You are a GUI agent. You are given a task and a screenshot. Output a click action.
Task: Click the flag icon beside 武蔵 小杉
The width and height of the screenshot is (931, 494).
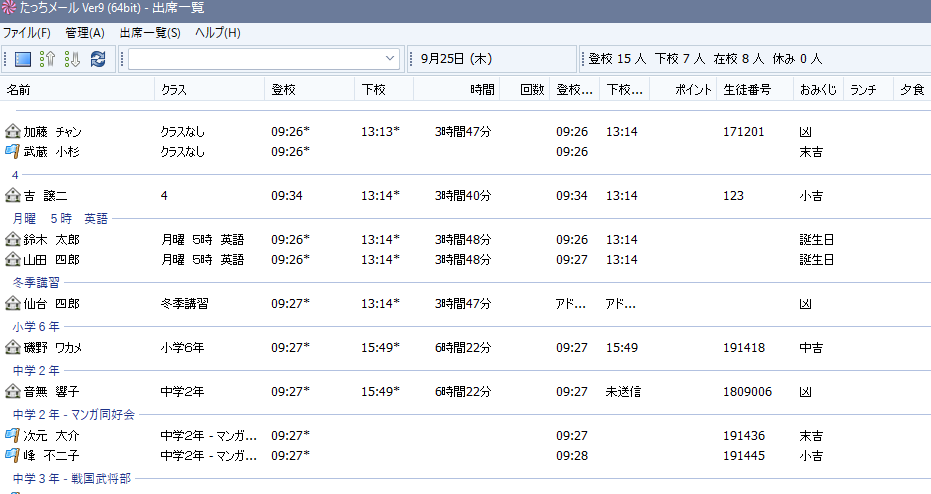(x=13, y=151)
